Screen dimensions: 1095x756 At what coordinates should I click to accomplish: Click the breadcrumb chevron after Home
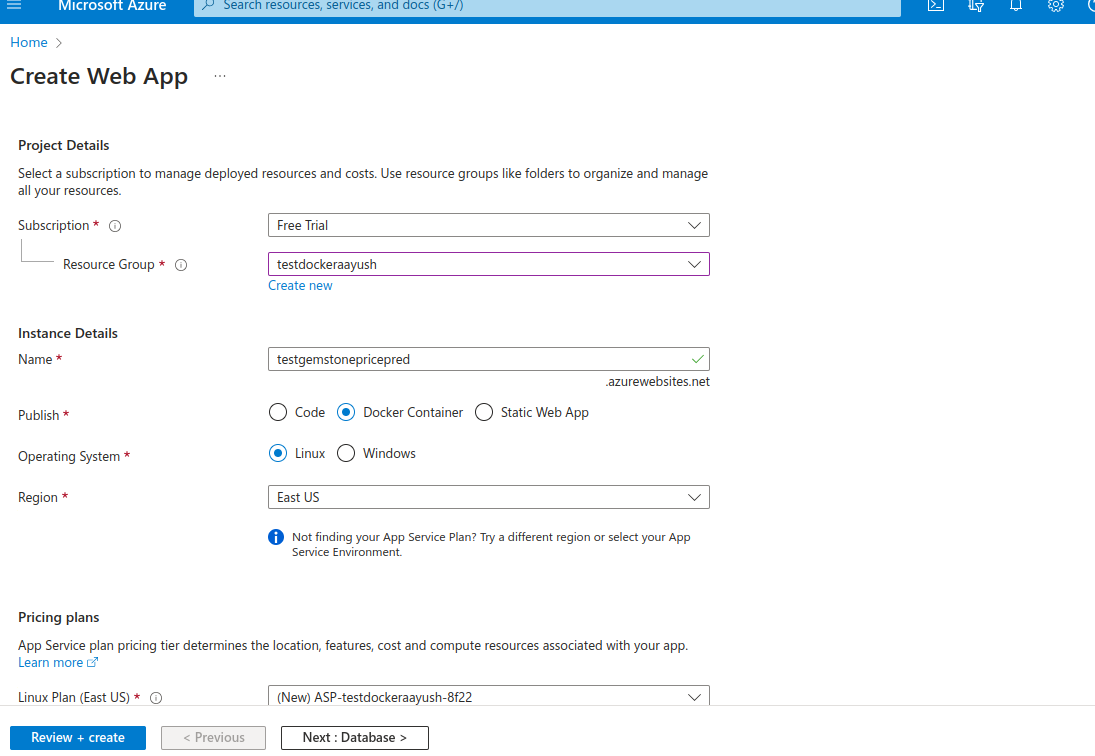click(x=59, y=43)
